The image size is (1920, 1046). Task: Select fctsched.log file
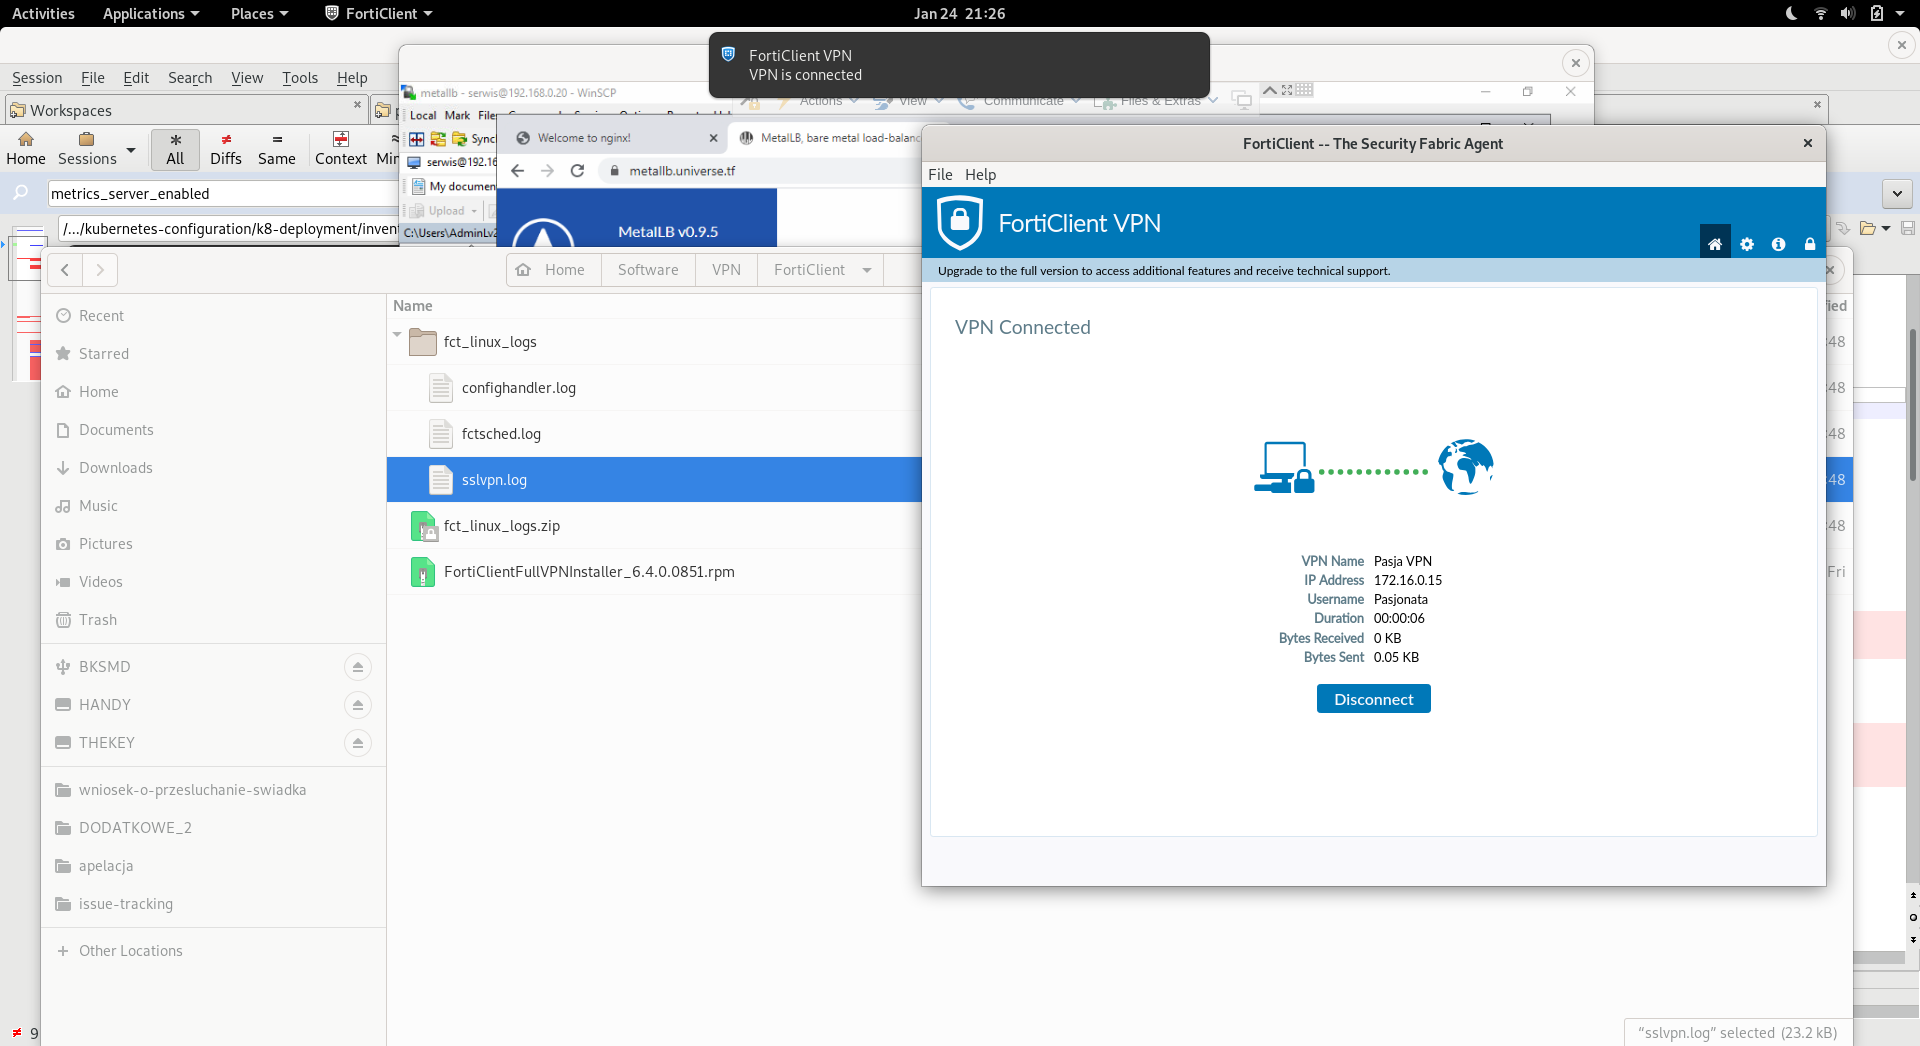[654, 434]
